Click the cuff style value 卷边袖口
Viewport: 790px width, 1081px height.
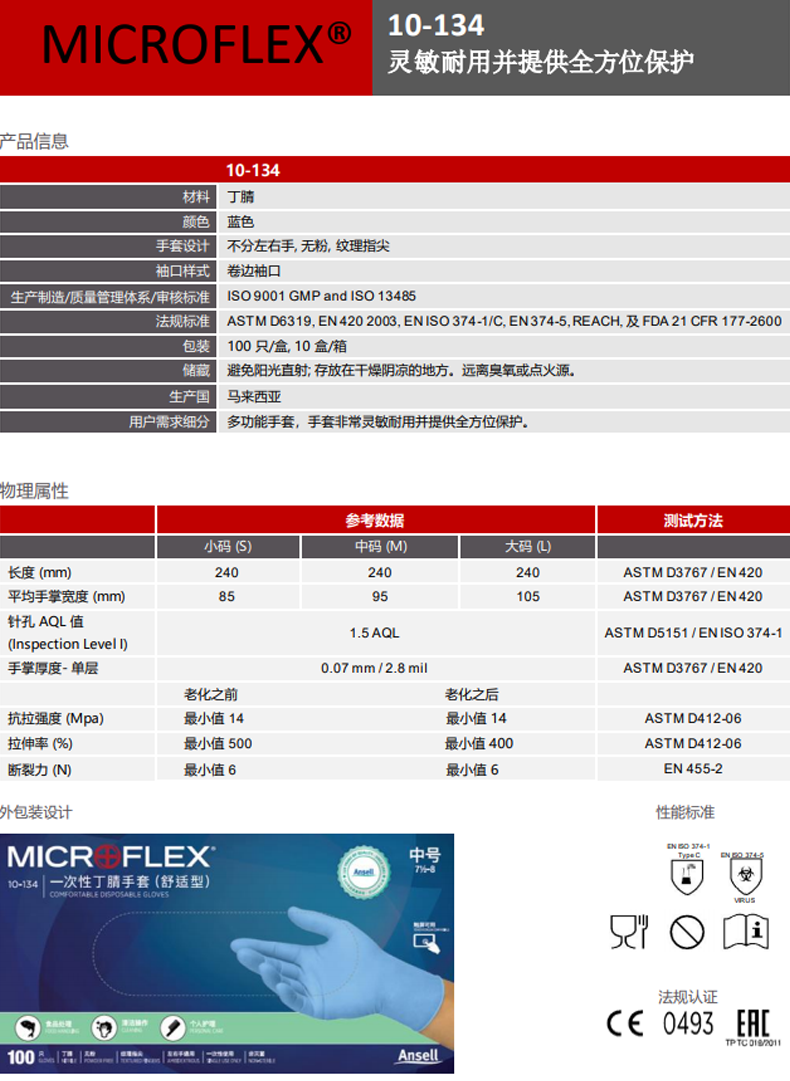[254, 271]
